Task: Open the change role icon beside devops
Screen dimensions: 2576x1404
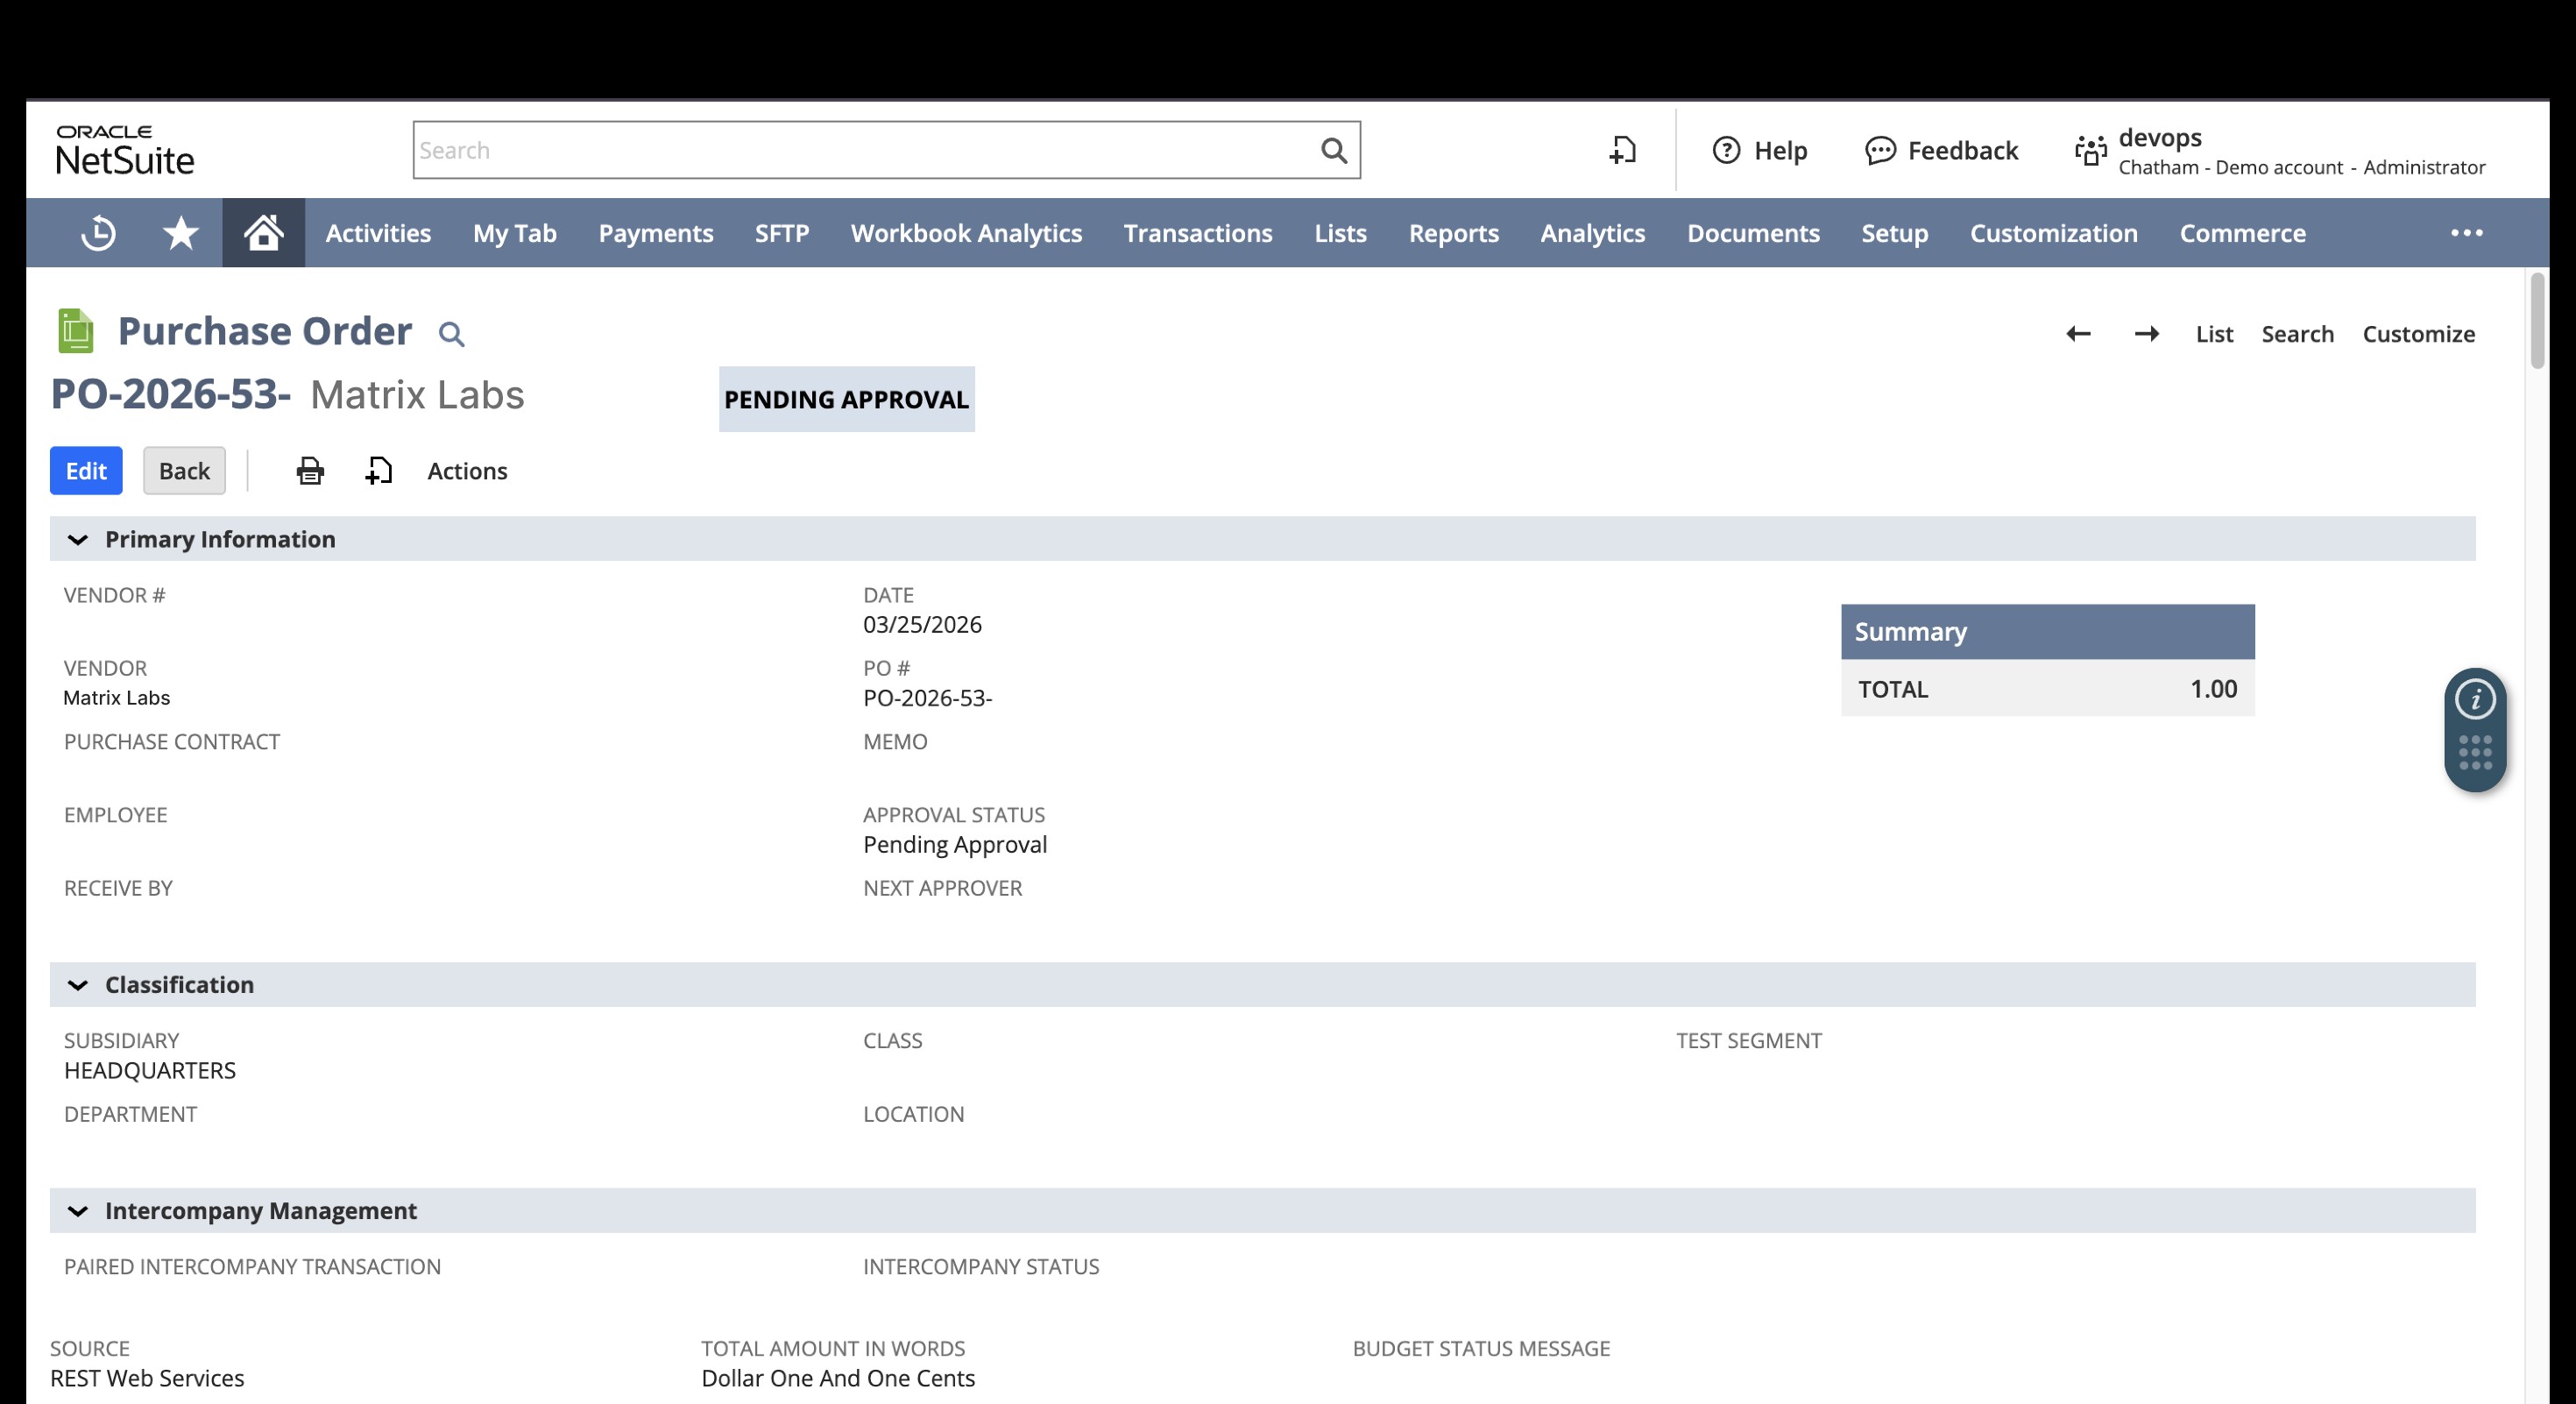Action: pos(2090,150)
